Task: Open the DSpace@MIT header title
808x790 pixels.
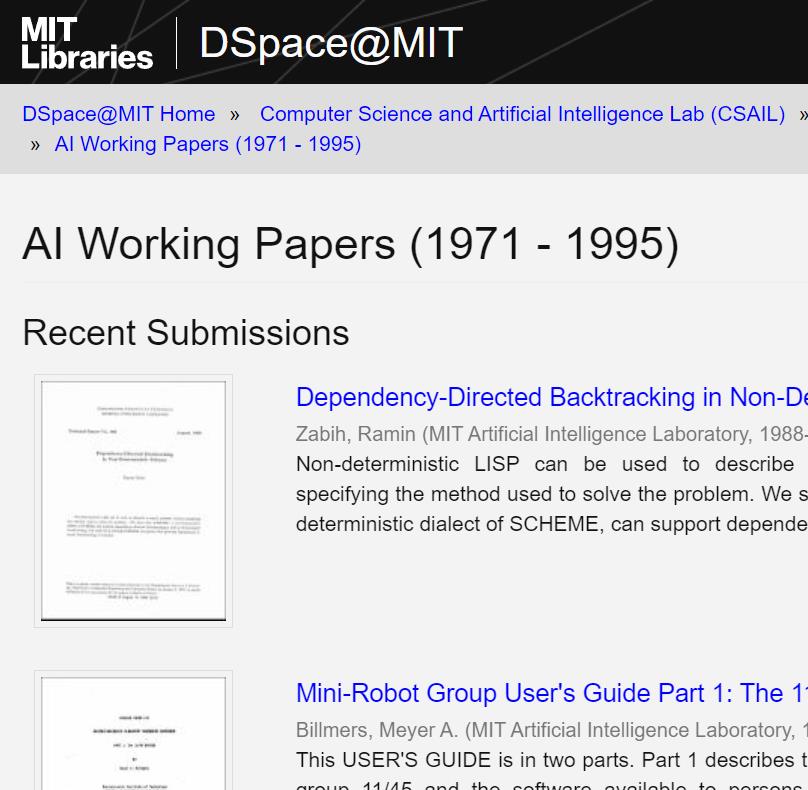Action: point(330,43)
